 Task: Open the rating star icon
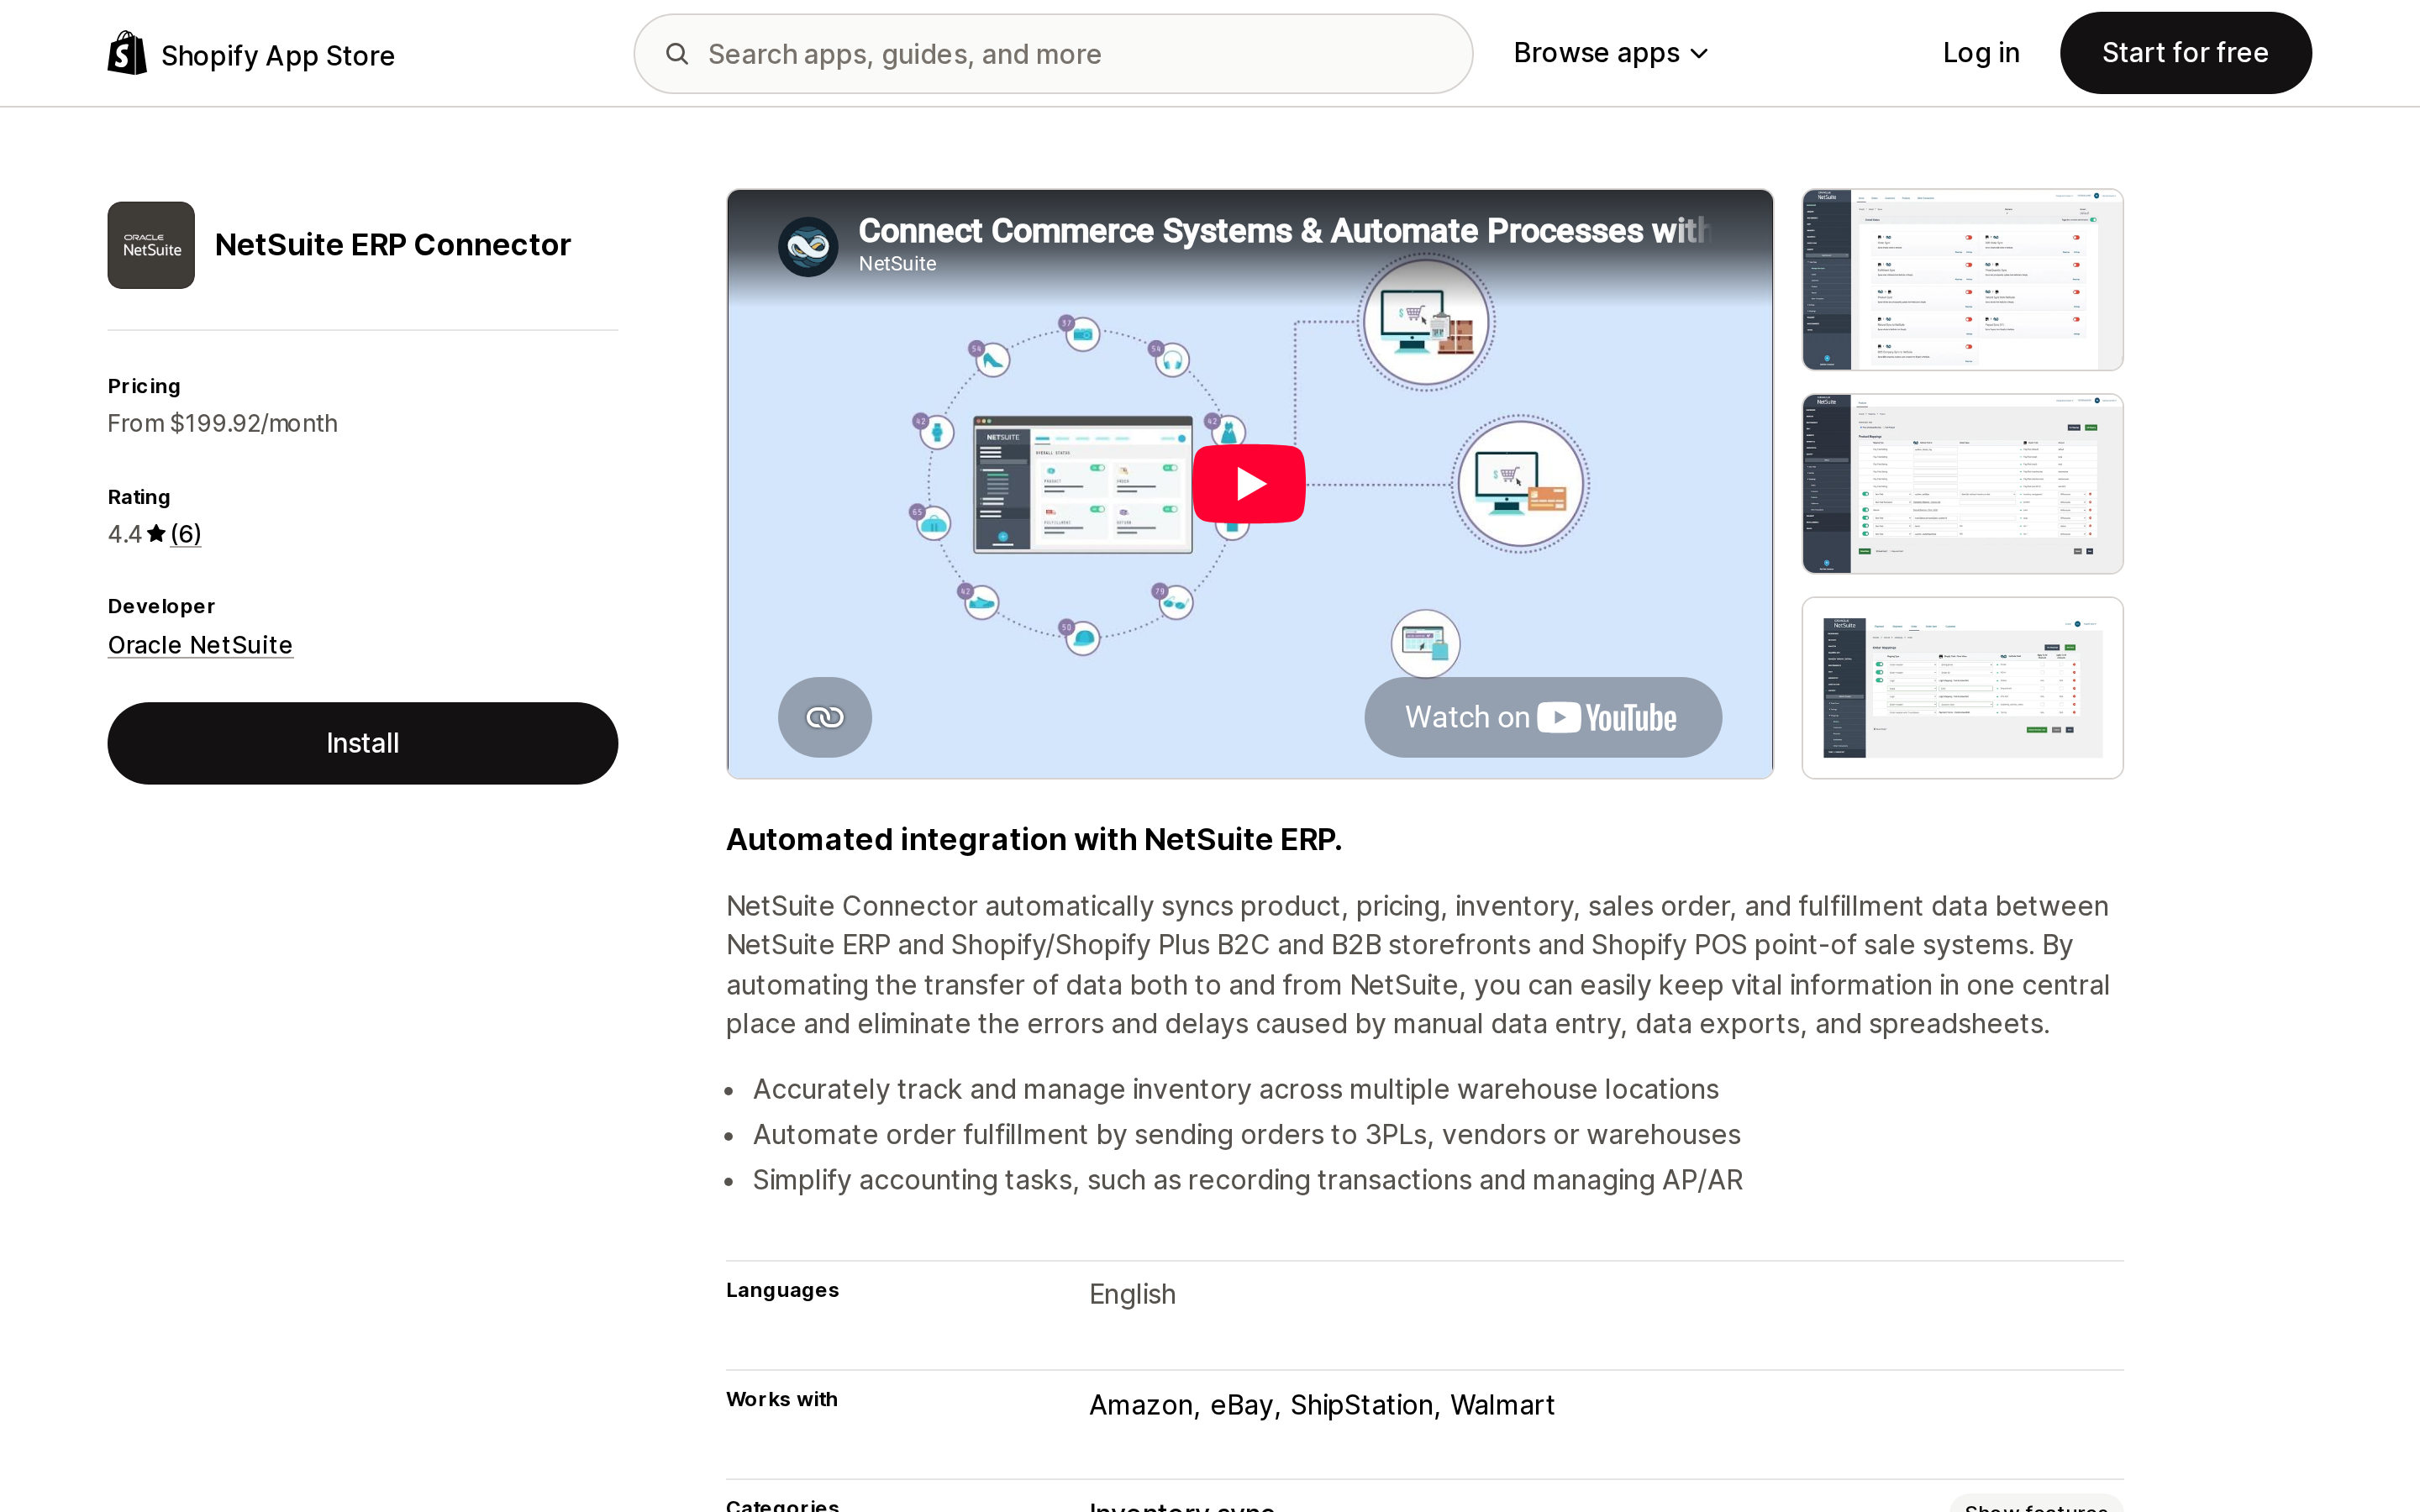click(x=156, y=534)
